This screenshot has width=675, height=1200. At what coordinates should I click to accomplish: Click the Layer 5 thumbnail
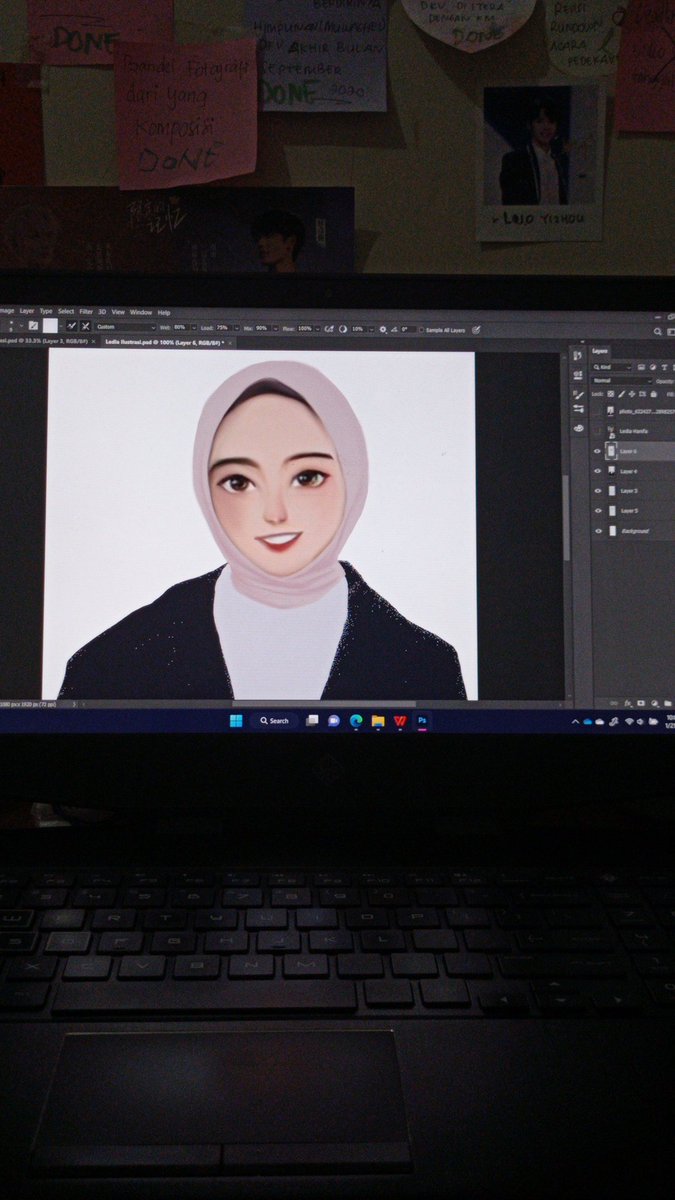pos(612,511)
